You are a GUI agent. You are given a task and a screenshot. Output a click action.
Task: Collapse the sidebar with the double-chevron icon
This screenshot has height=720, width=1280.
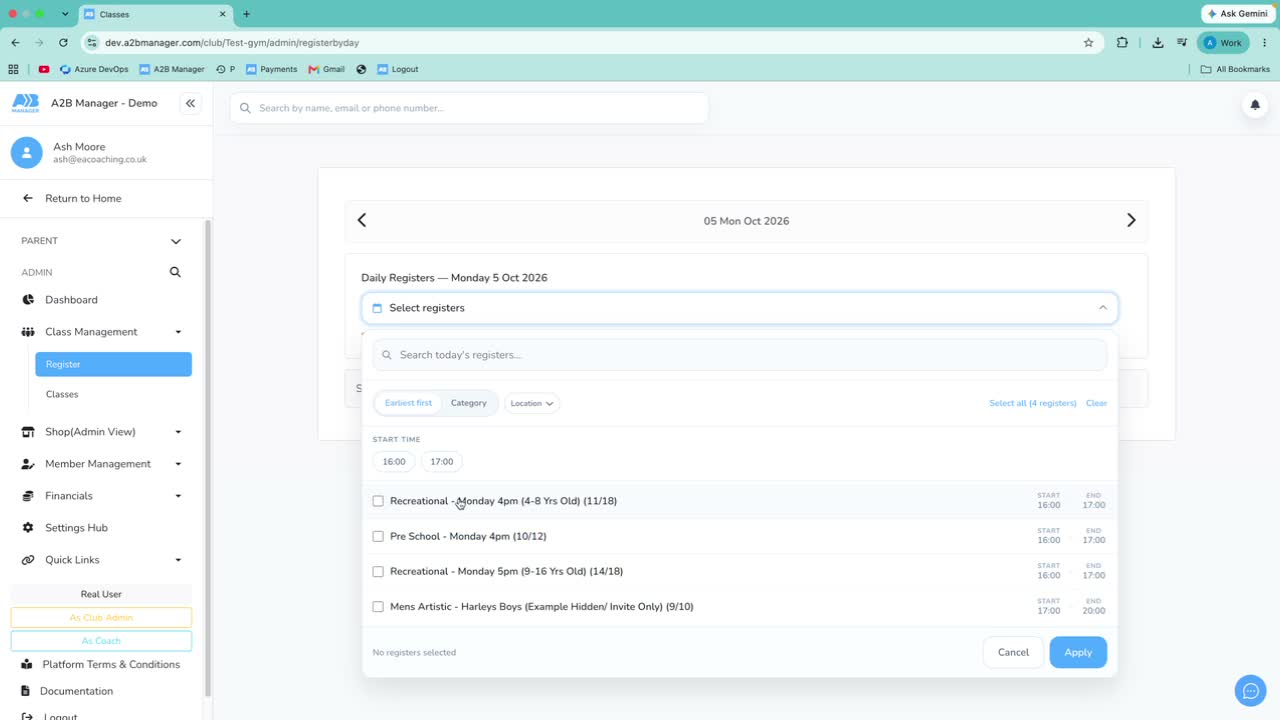[190, 103]
